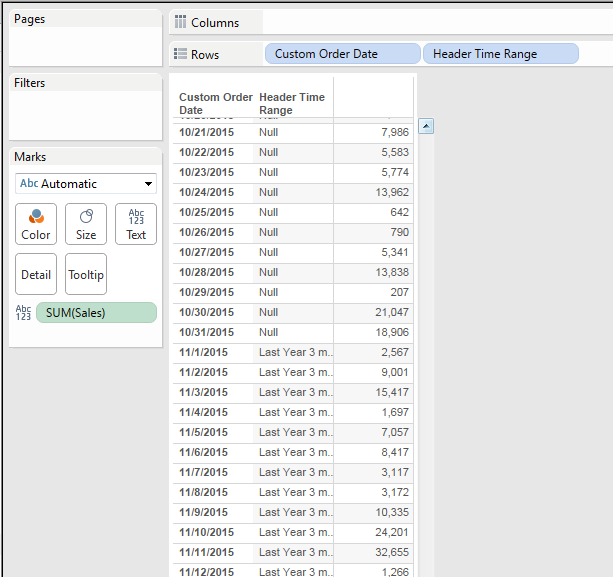Click the Null value in the 10/27/2015 row
The height and width of the screenshot is (577, 613).
269,252
